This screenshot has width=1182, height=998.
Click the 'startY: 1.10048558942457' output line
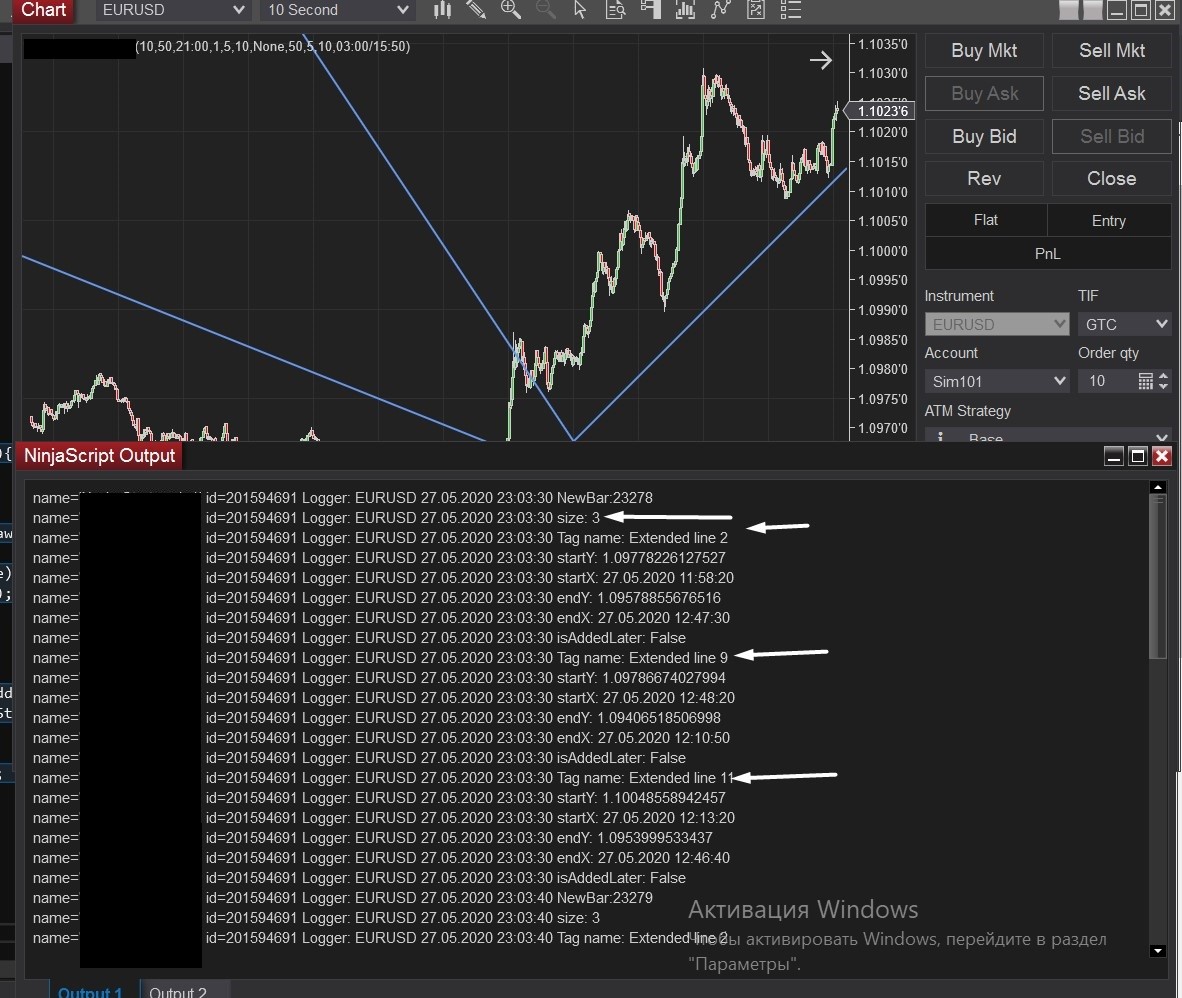click(x=379, y=797)
